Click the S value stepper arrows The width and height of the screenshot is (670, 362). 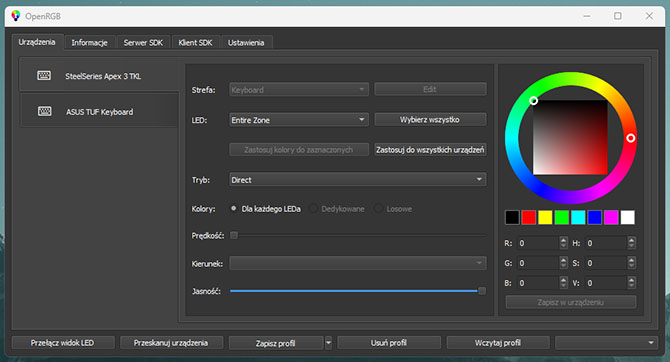pos(632,263)
